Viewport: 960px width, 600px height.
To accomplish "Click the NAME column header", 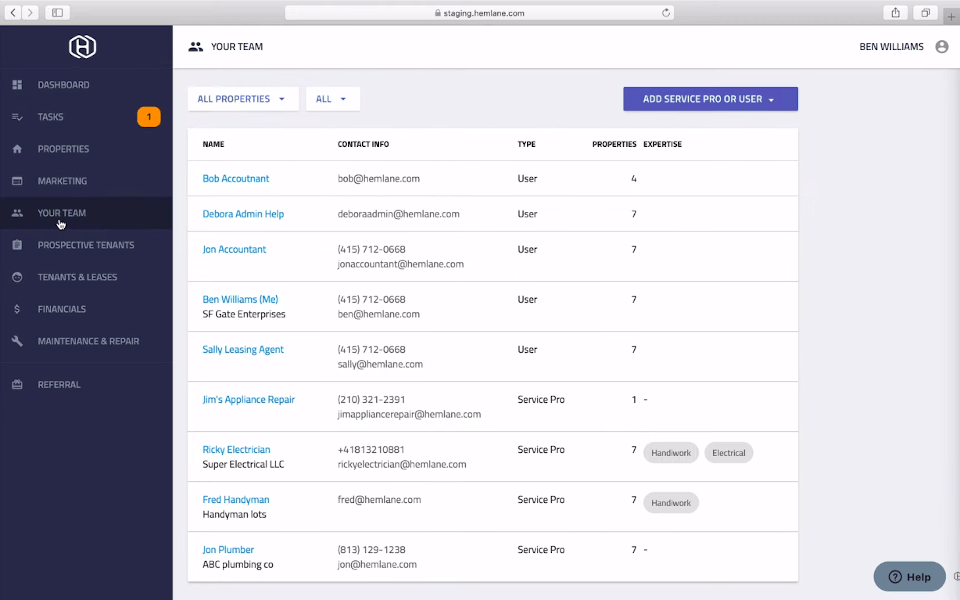I will (x=214, y=144).
